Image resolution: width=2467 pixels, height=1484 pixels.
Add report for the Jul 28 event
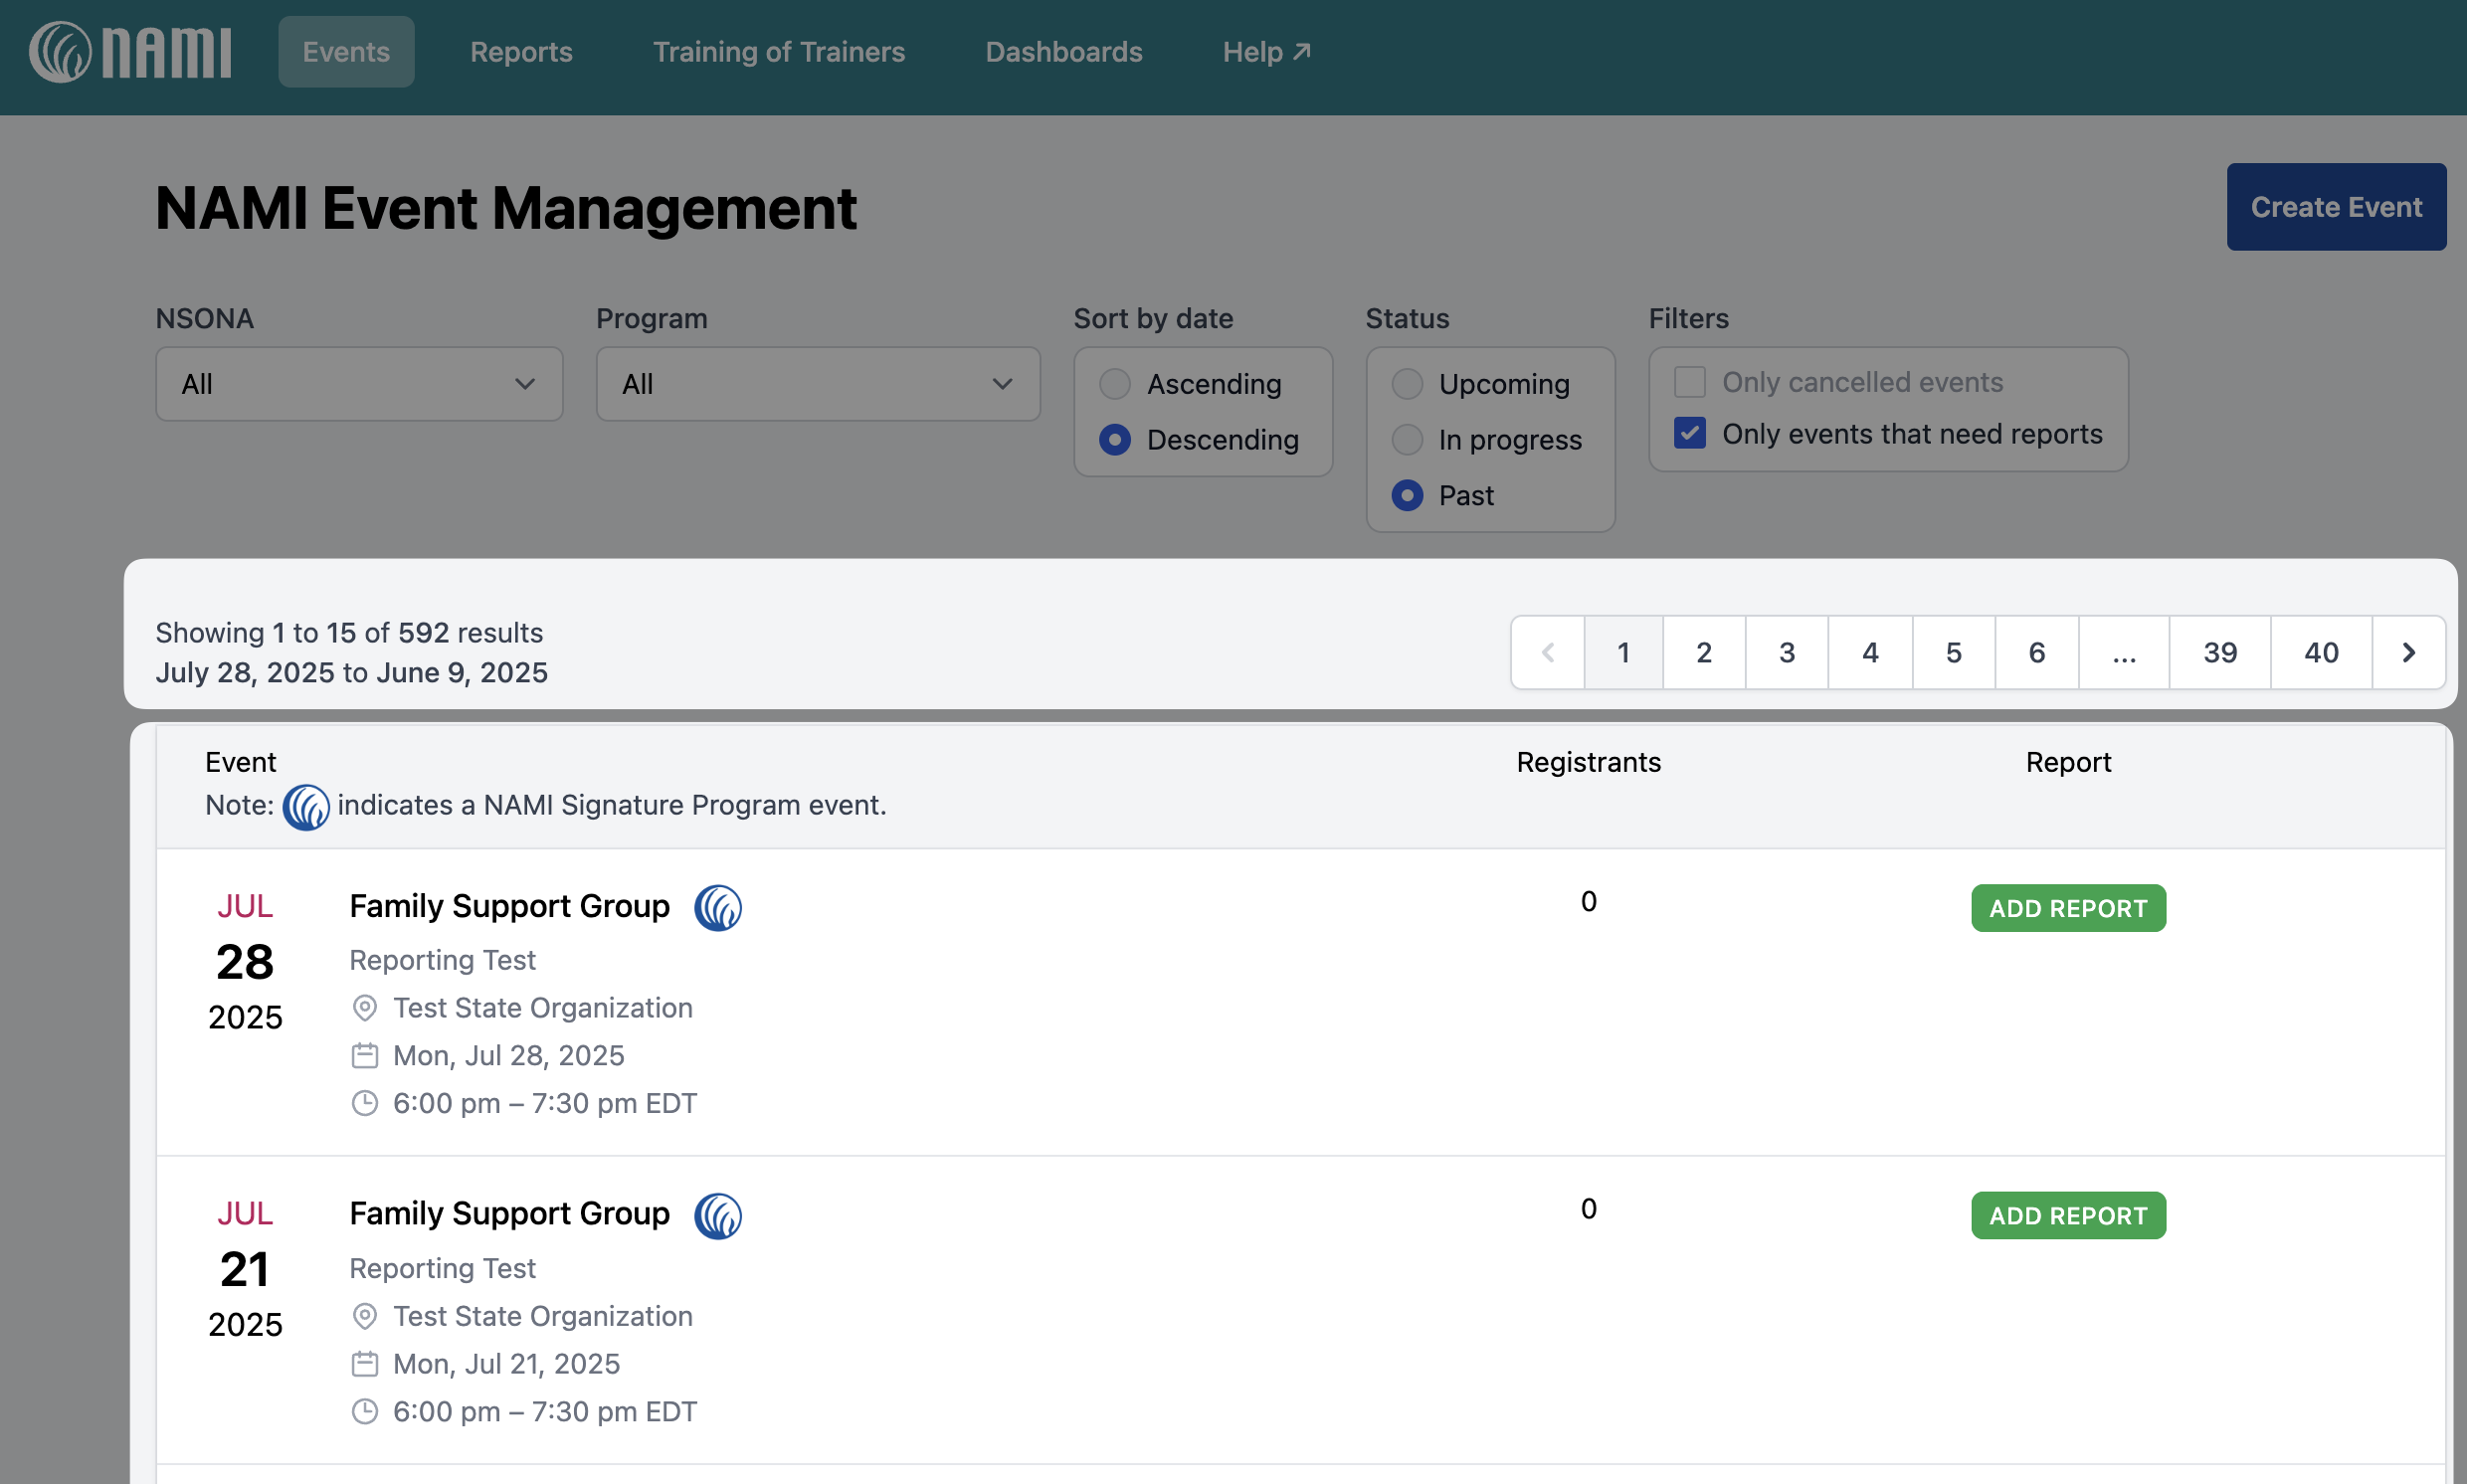[x=2068, y=908]
